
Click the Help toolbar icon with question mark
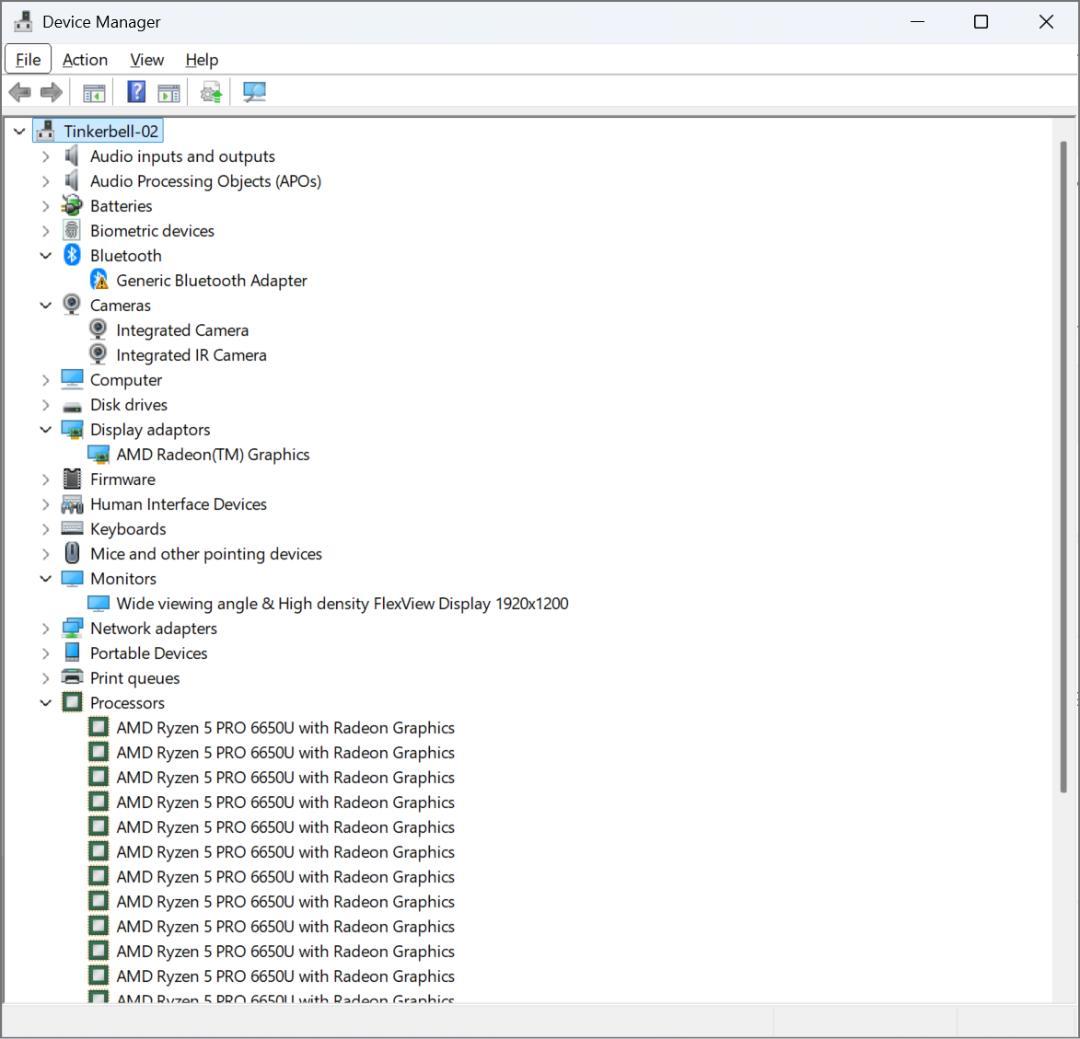tap(137, 92)
